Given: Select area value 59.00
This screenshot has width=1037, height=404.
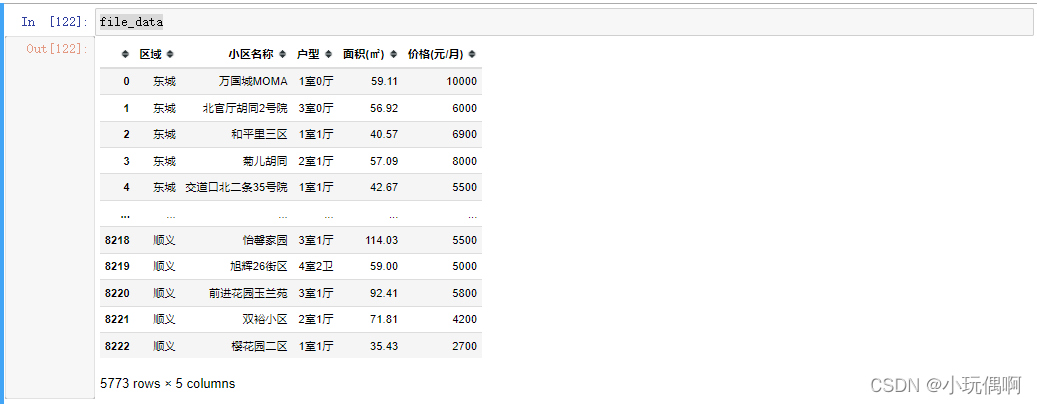Looking at the screenshot, I should pos(384,266).
